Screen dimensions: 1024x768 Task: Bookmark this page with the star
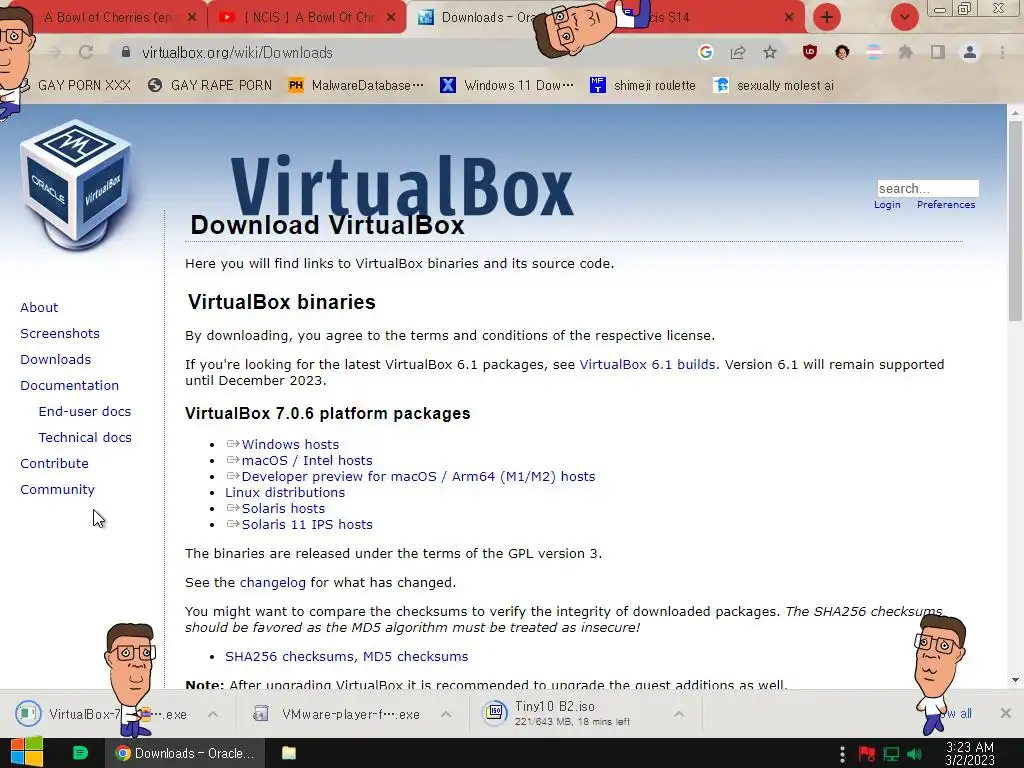coord(770,52)
